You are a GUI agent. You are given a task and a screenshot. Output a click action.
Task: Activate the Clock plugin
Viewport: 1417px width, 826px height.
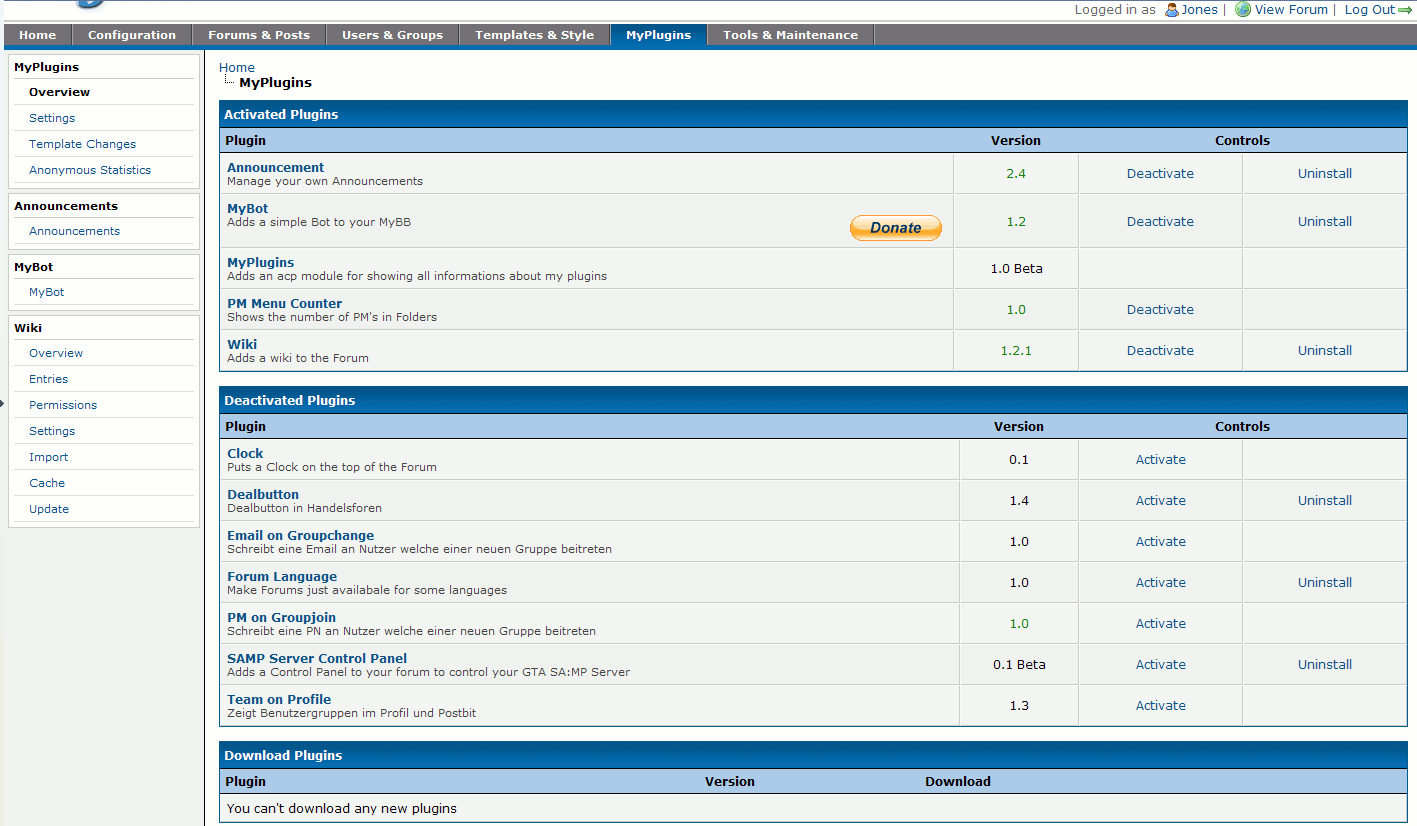[x=1160, y=460]
